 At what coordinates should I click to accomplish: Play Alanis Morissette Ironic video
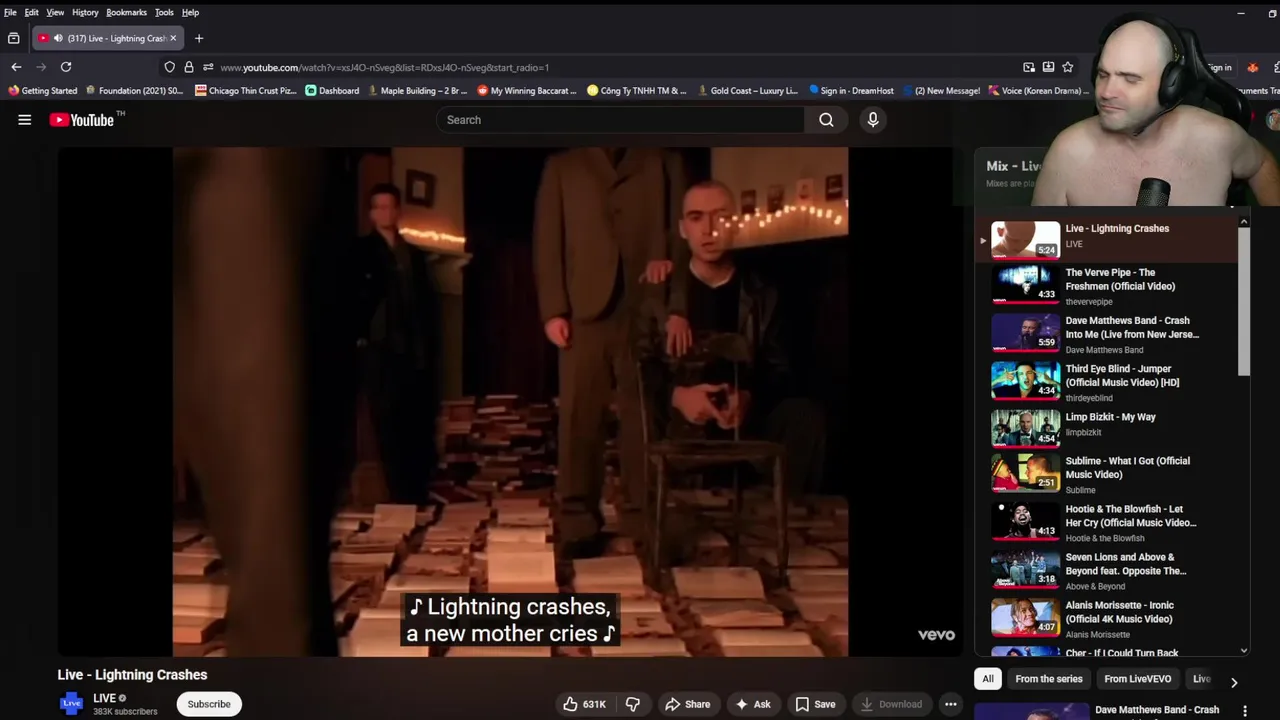[x=1107, y=618]
